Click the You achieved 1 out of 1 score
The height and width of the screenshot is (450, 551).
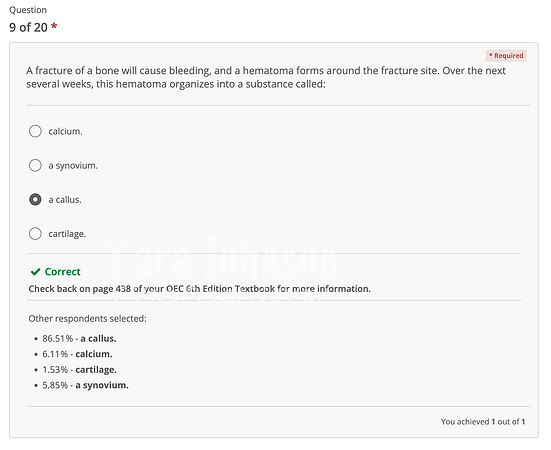tap(483, 422)
